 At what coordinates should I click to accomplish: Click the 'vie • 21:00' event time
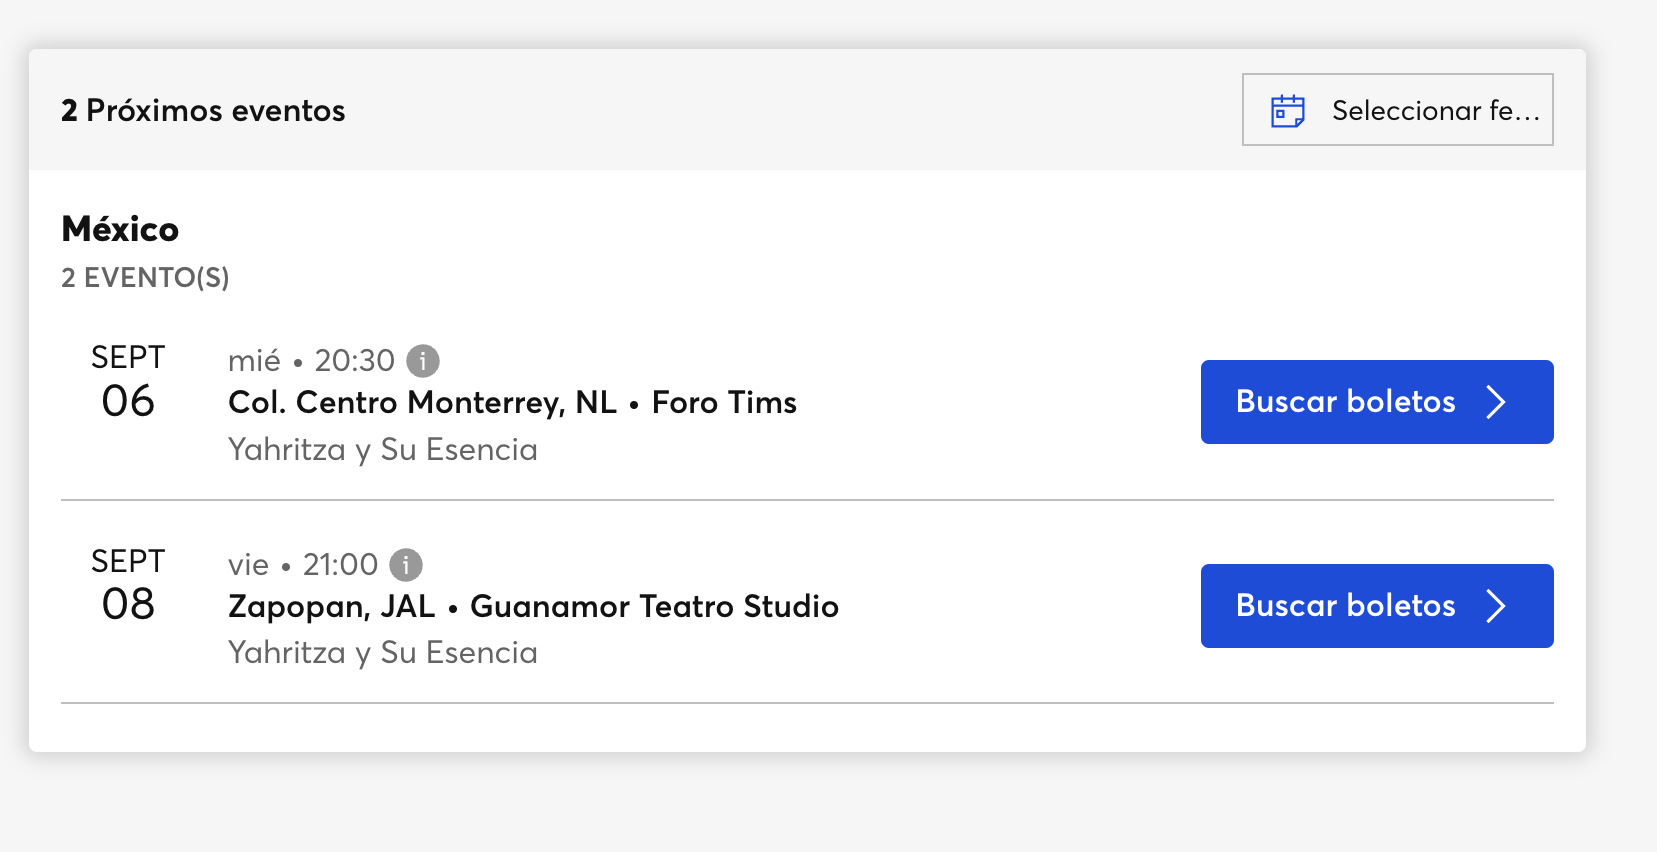(302, 565)
